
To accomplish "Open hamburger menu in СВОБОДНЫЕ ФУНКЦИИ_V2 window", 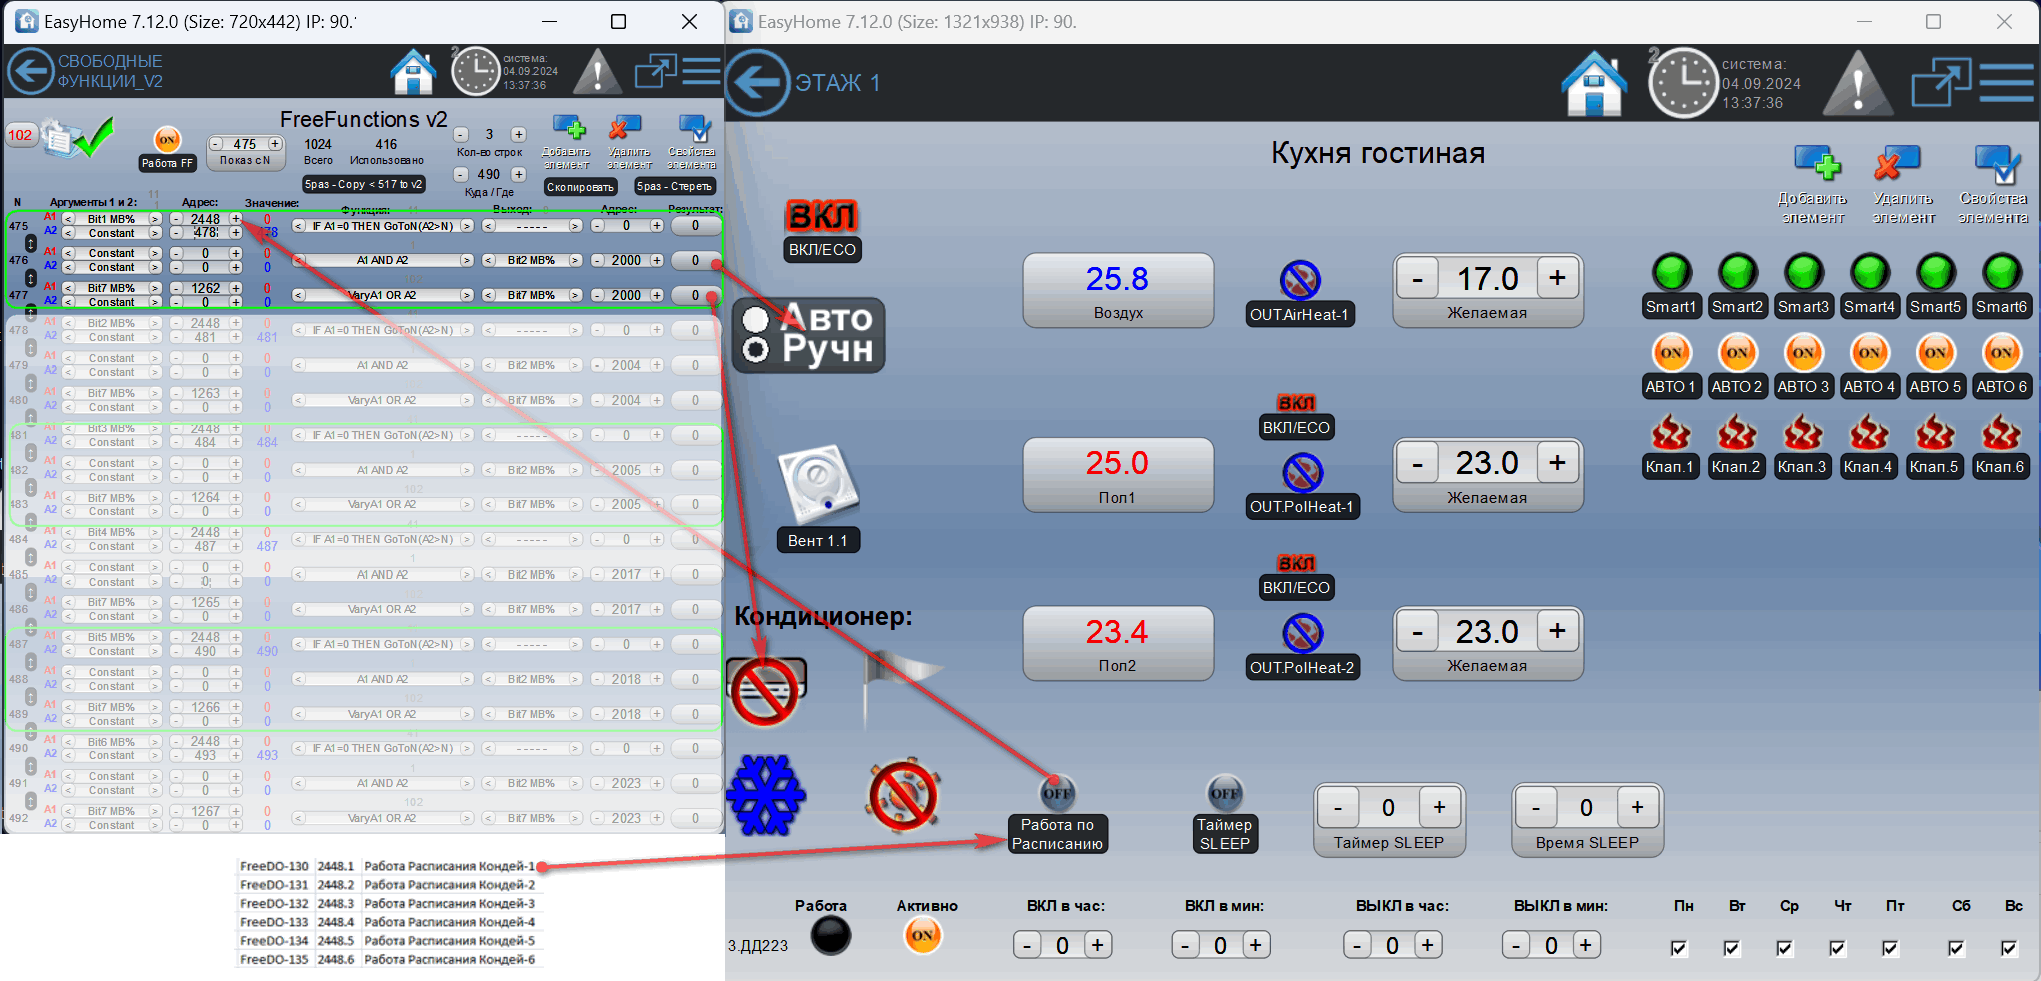I will pos(701,72).
